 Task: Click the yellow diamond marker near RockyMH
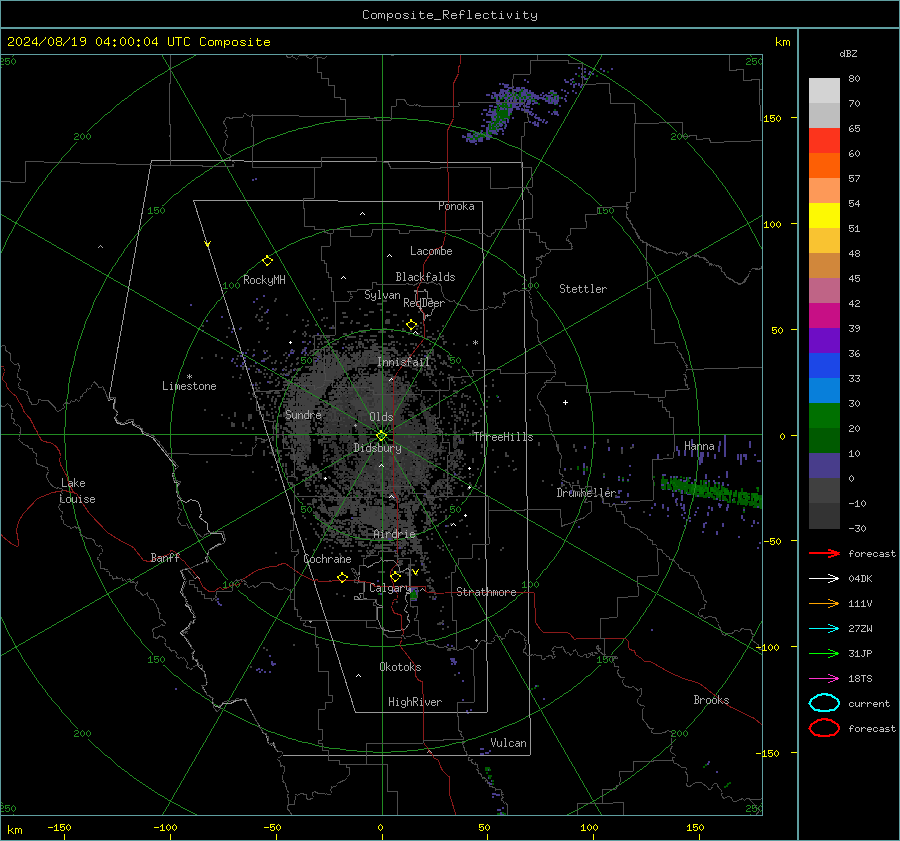[x=267, y=261]
